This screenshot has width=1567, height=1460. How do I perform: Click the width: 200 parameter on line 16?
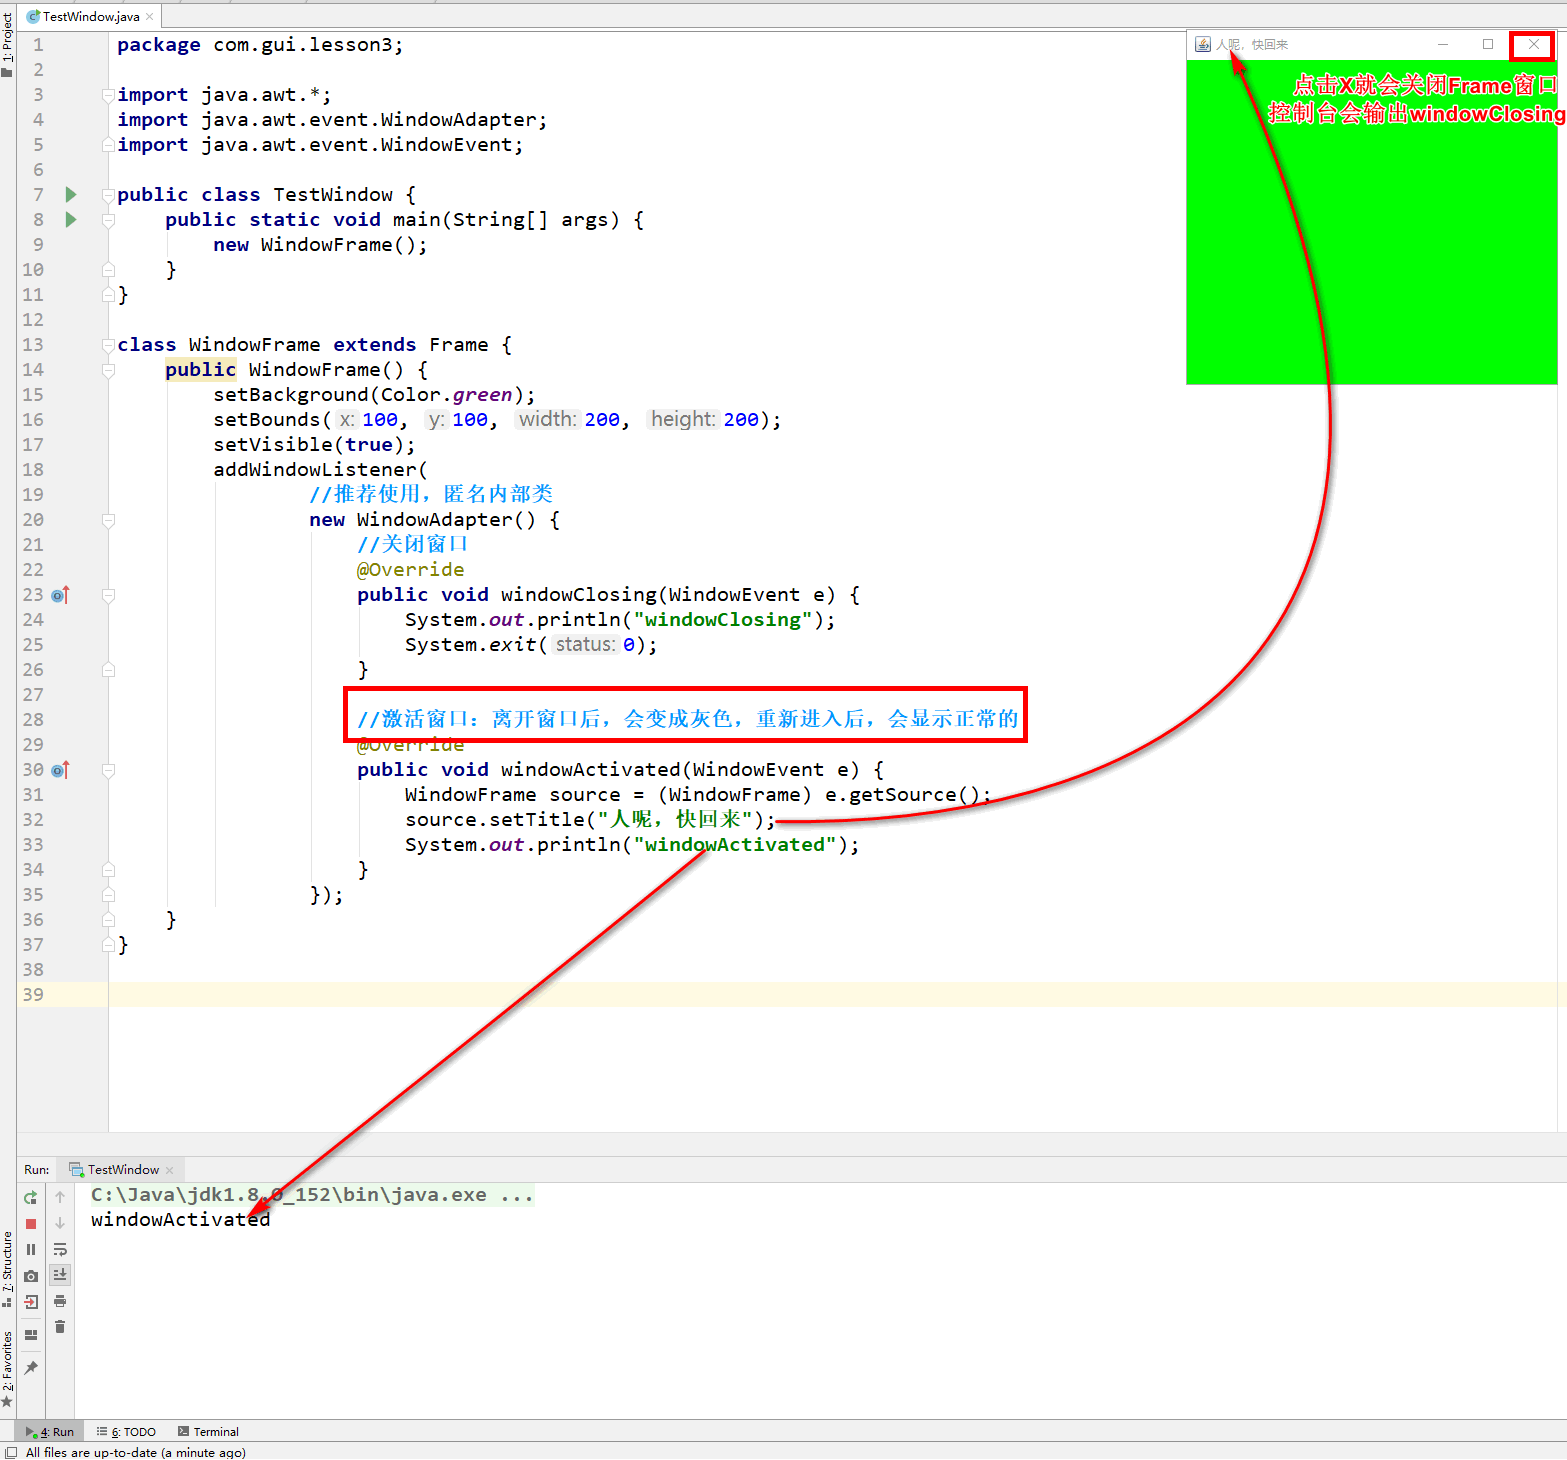[568, 420]
